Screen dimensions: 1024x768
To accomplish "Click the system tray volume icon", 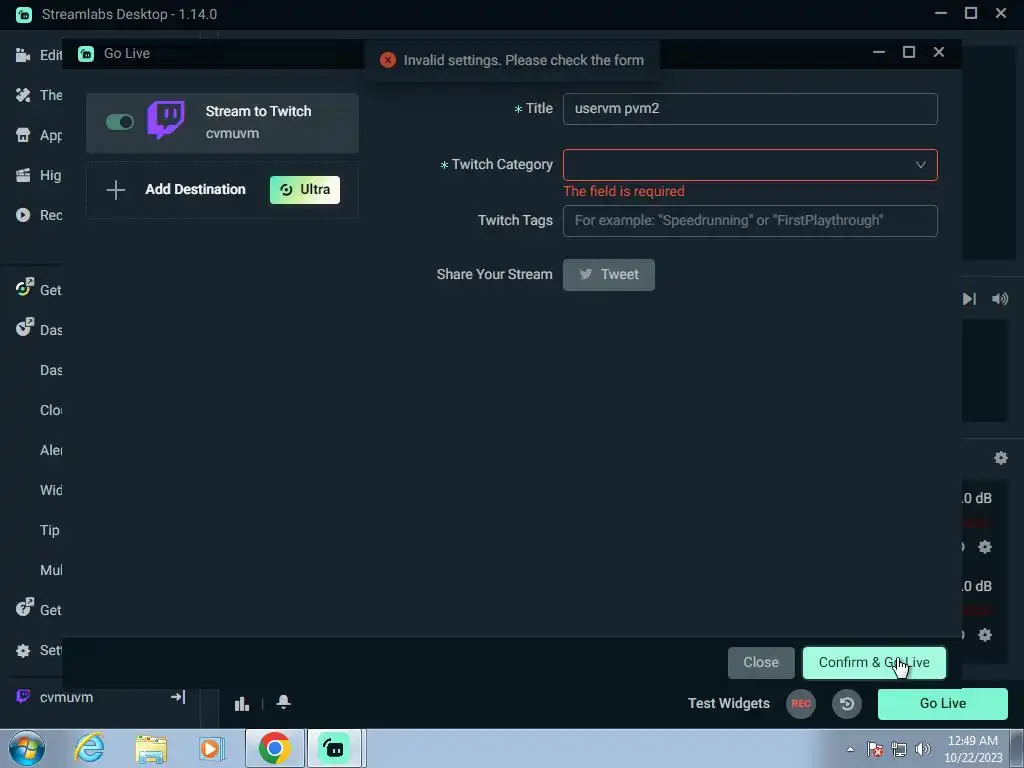I will click(x=923, y=749).
